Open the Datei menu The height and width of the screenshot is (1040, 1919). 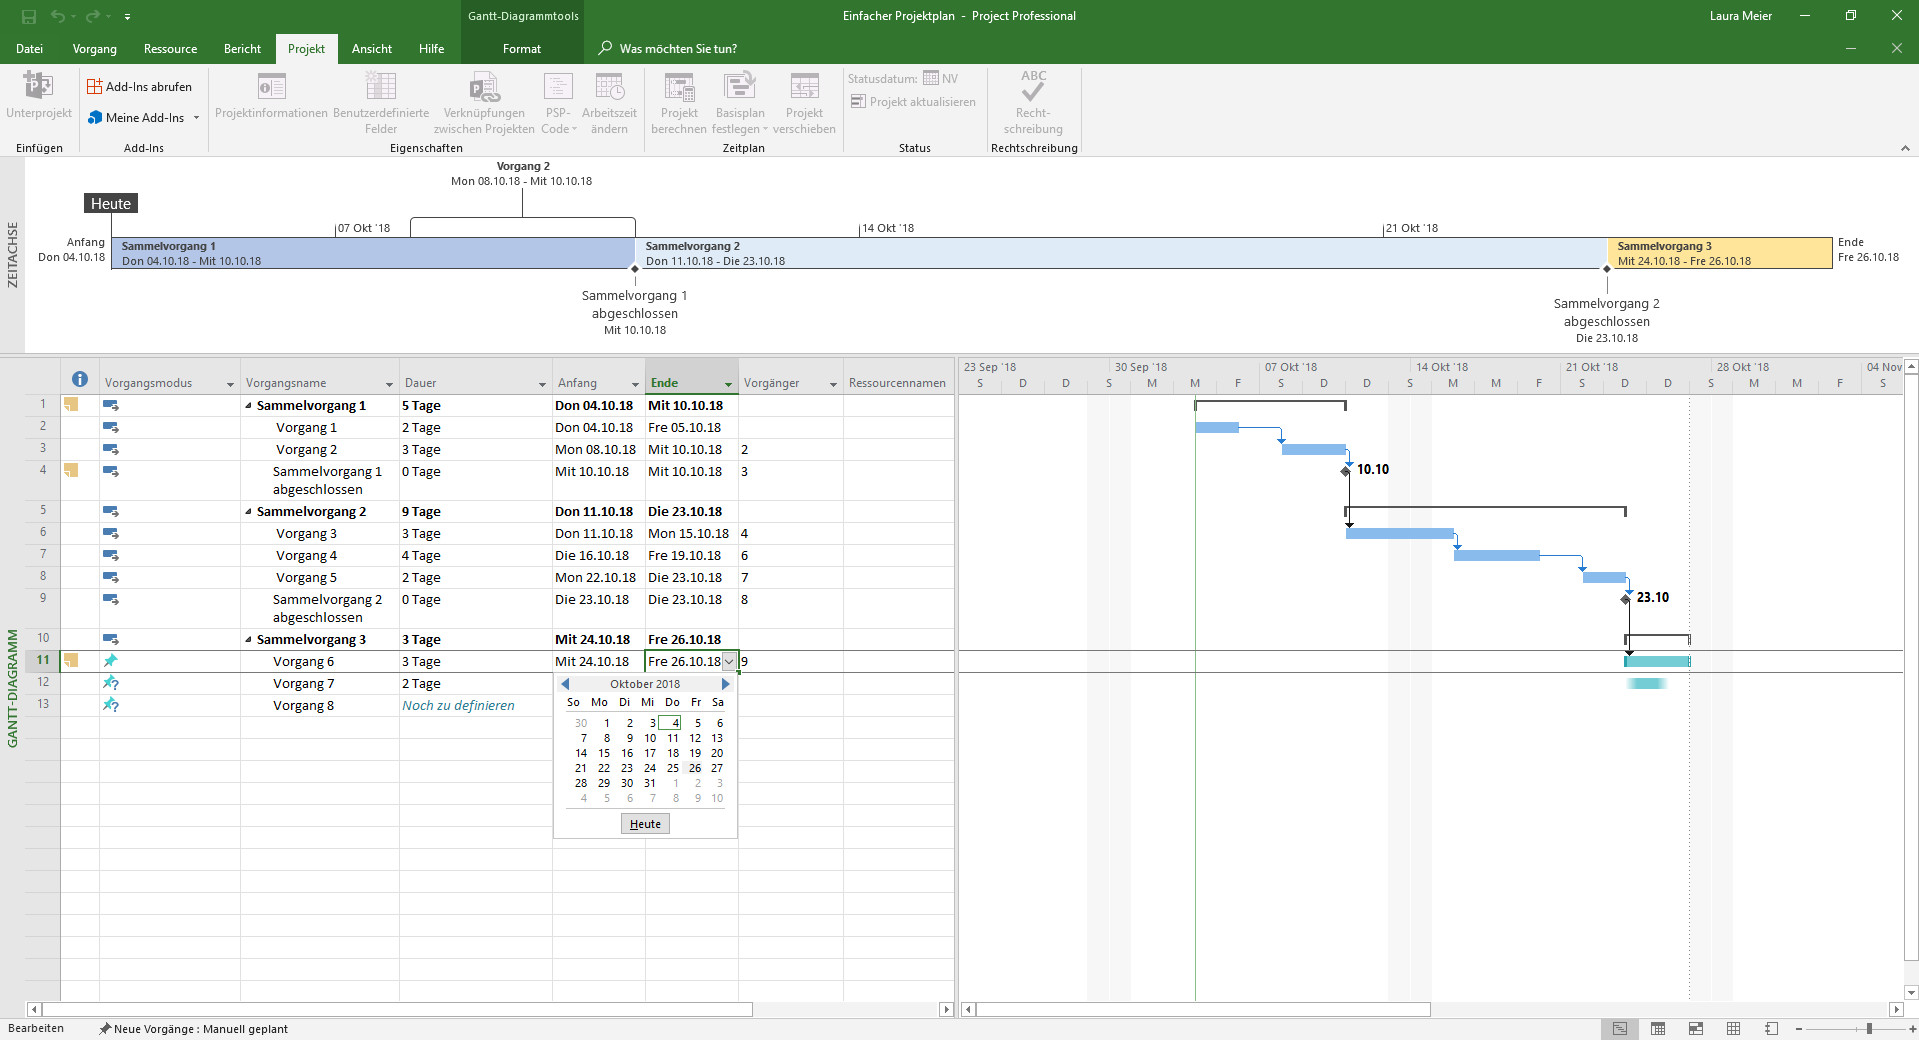(29, 48)
